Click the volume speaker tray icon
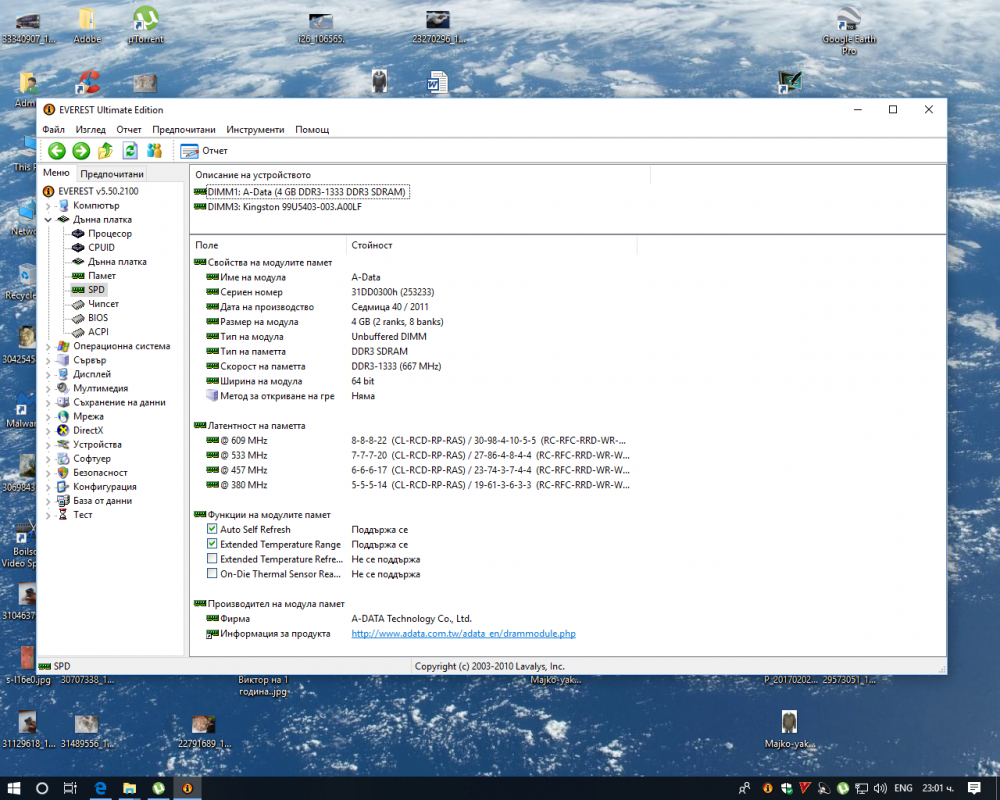This screenshot has height=800, width=1000. [880, 789]
